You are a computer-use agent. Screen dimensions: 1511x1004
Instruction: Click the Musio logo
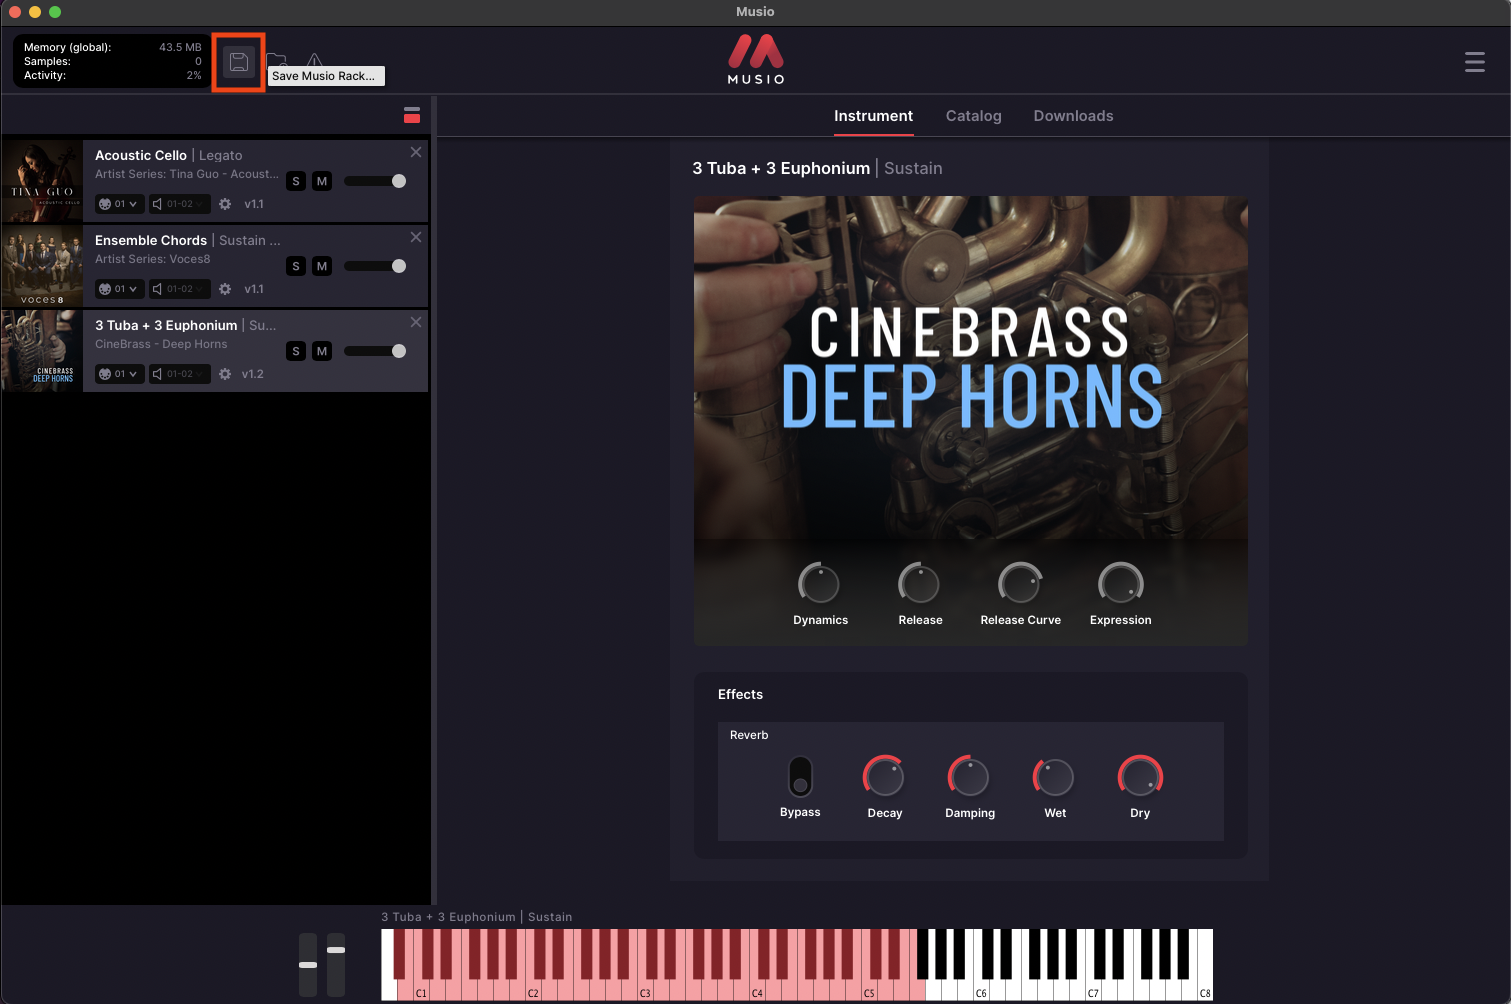(756, 59)
